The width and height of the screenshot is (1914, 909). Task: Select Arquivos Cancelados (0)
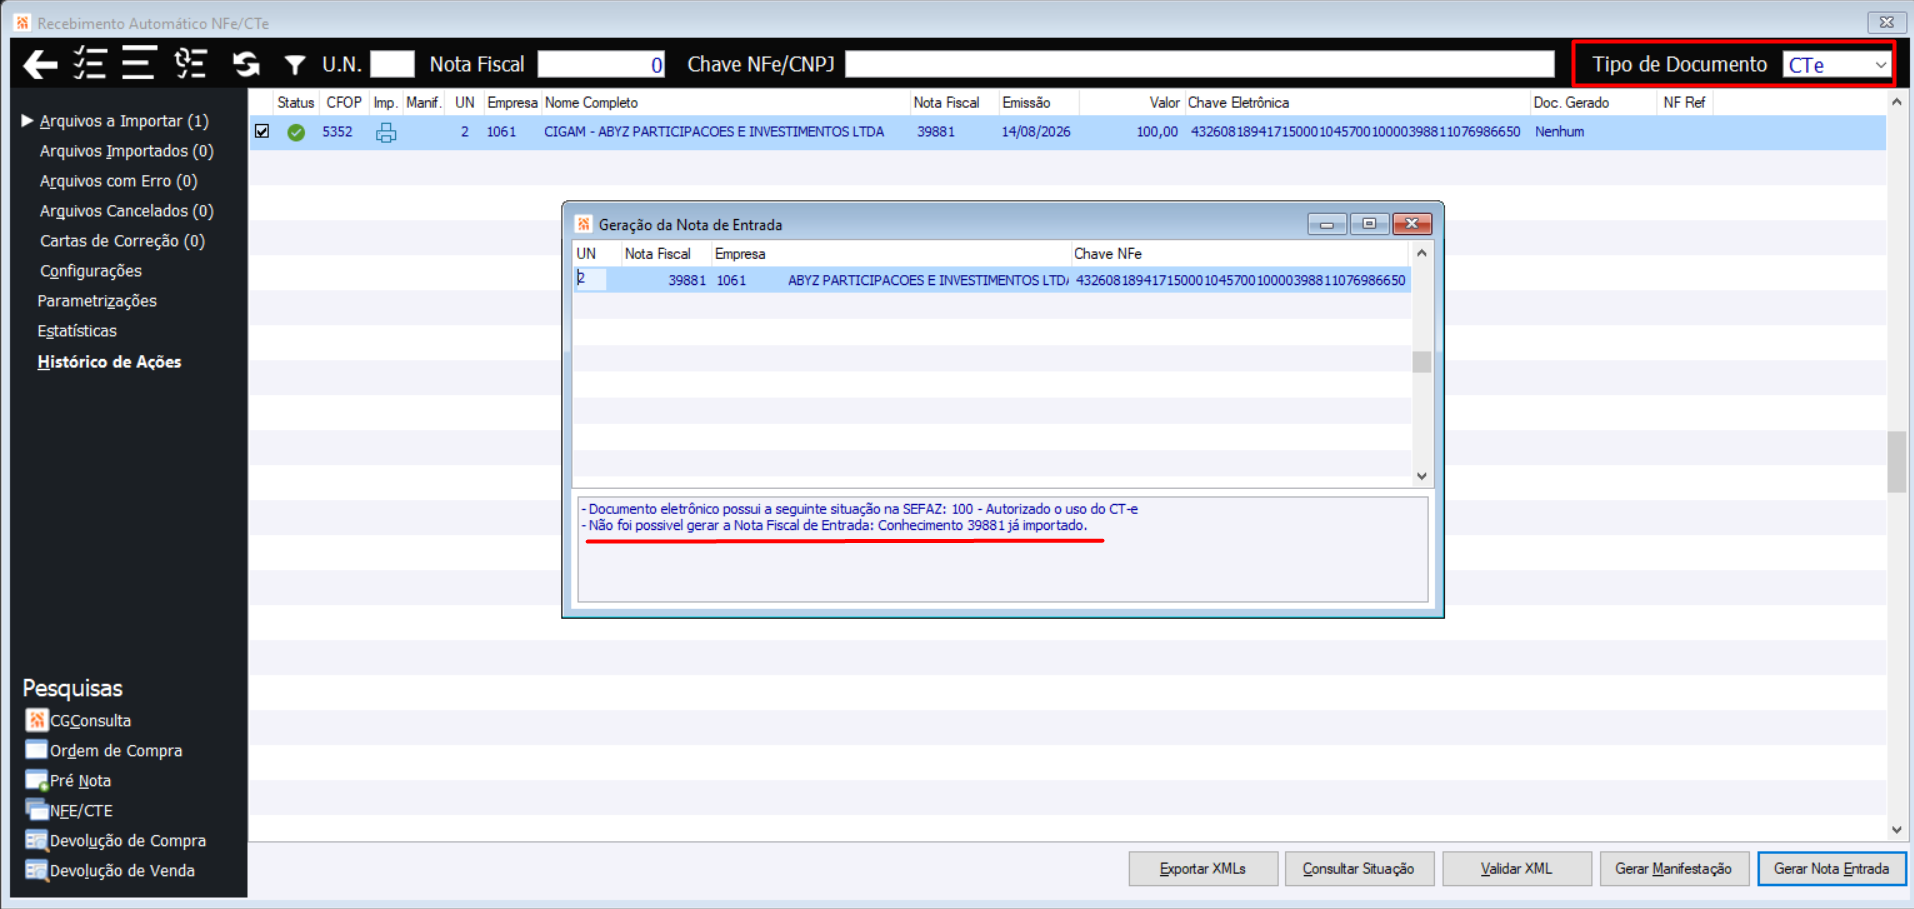(127, 211)
